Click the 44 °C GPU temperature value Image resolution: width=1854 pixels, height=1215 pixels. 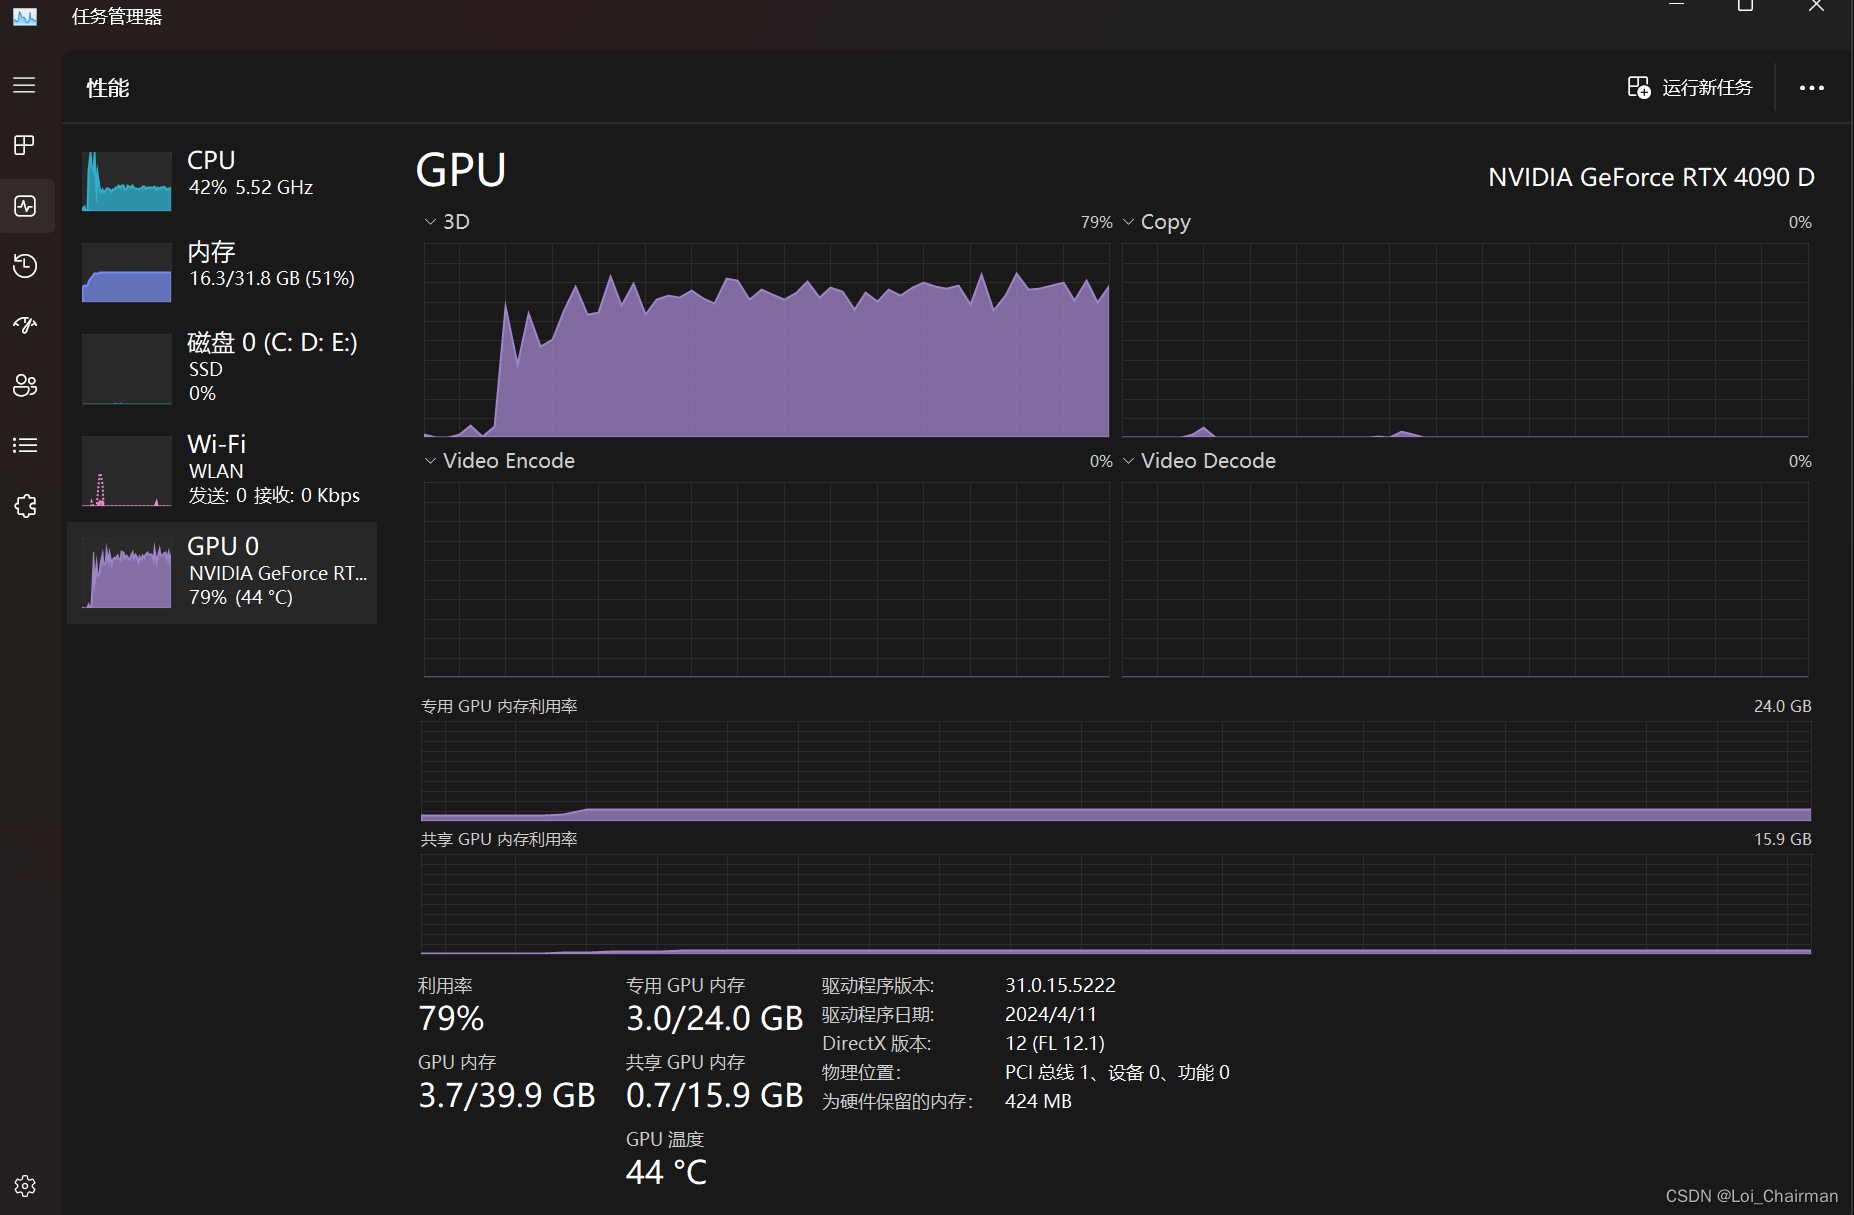(x=667, y=1173)
